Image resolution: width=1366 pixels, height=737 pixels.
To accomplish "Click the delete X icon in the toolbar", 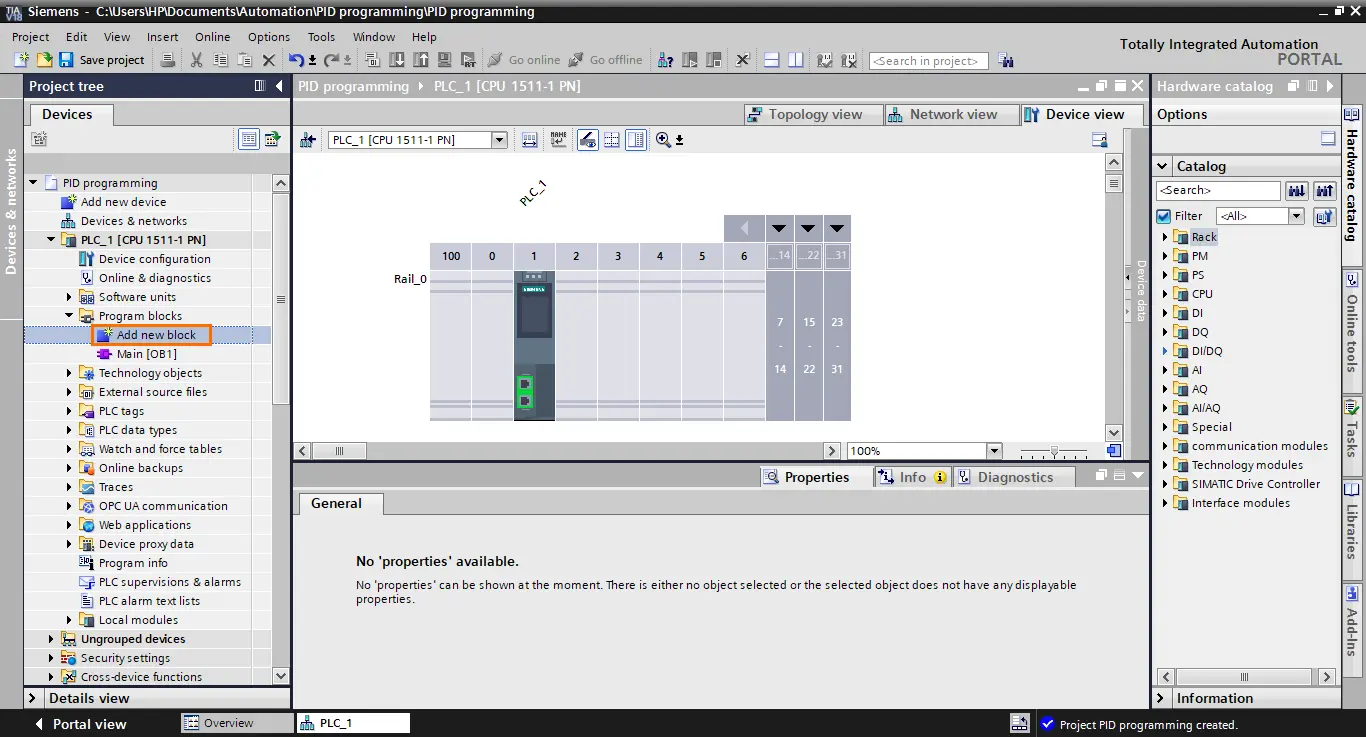I will point(269,60).
